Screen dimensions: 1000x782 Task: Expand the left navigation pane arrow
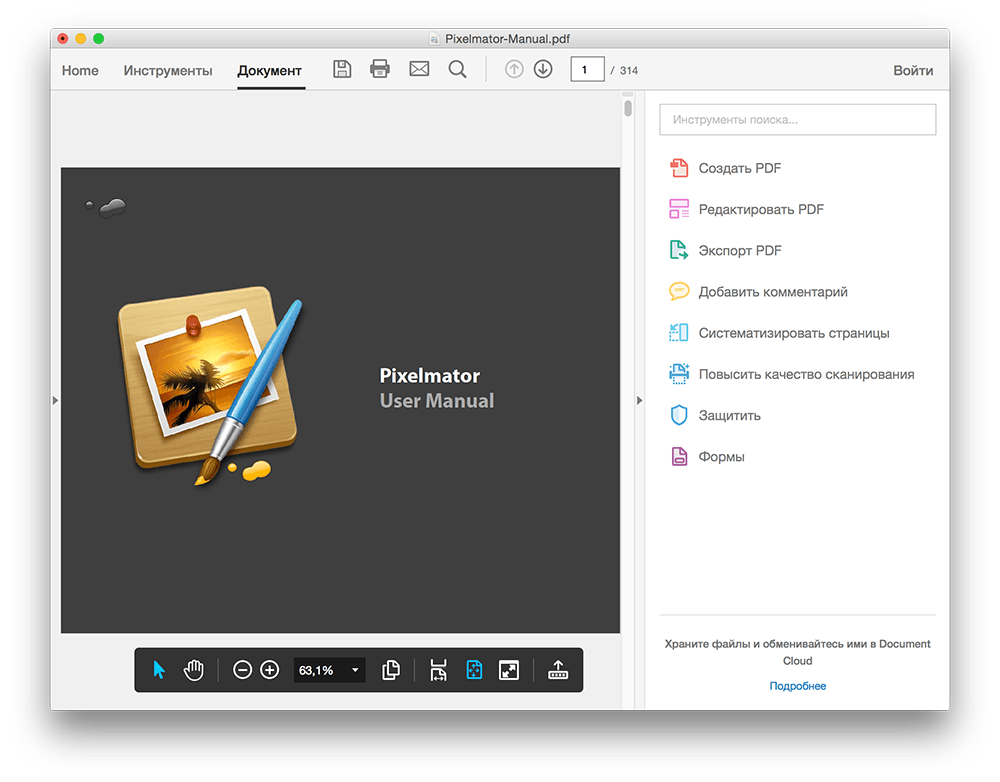55,401
